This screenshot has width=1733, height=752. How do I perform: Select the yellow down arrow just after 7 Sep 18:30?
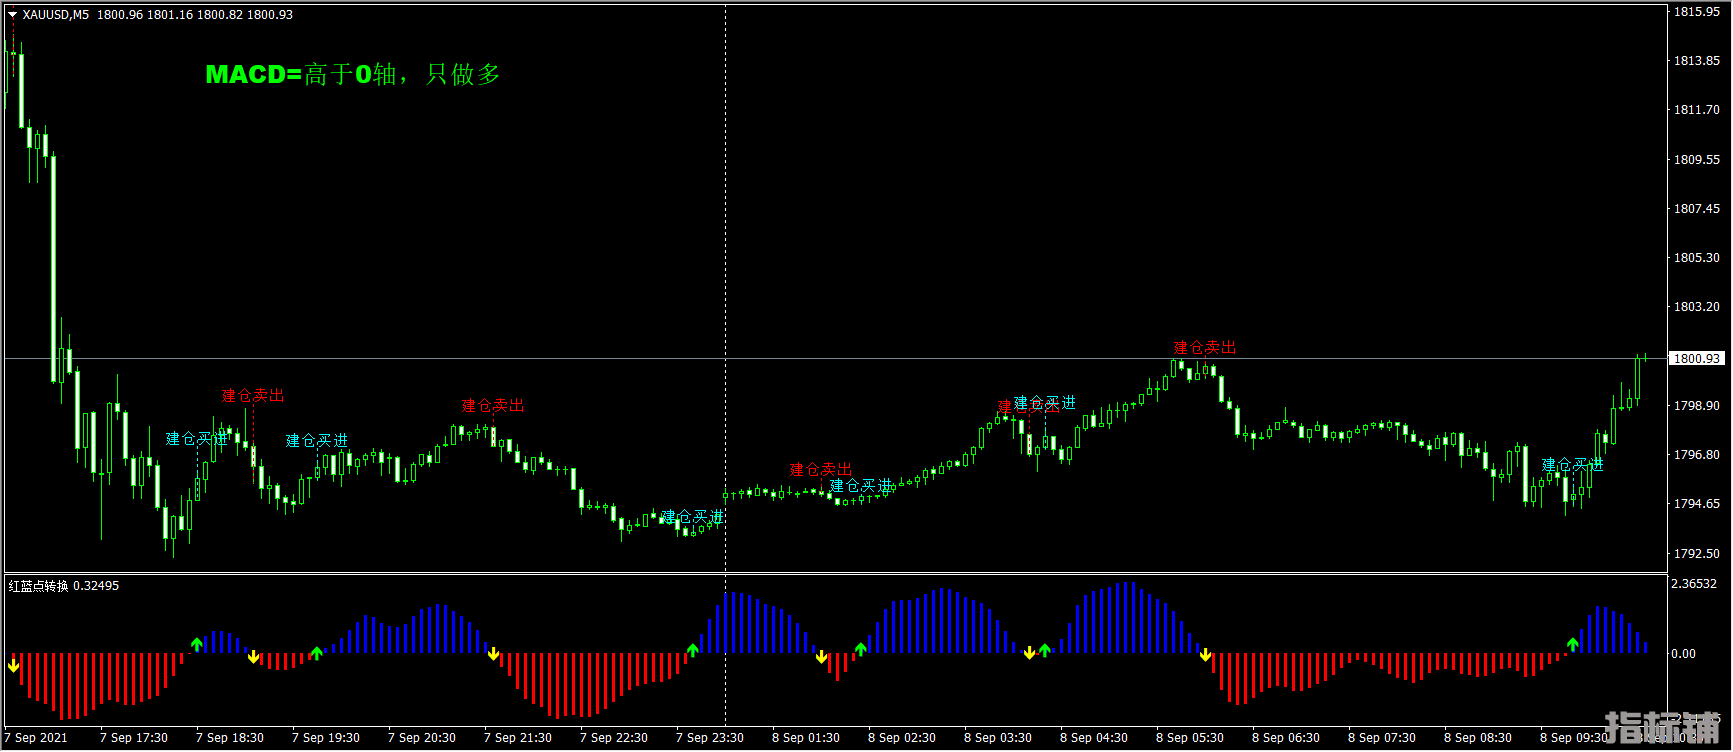tap(253, 657)
